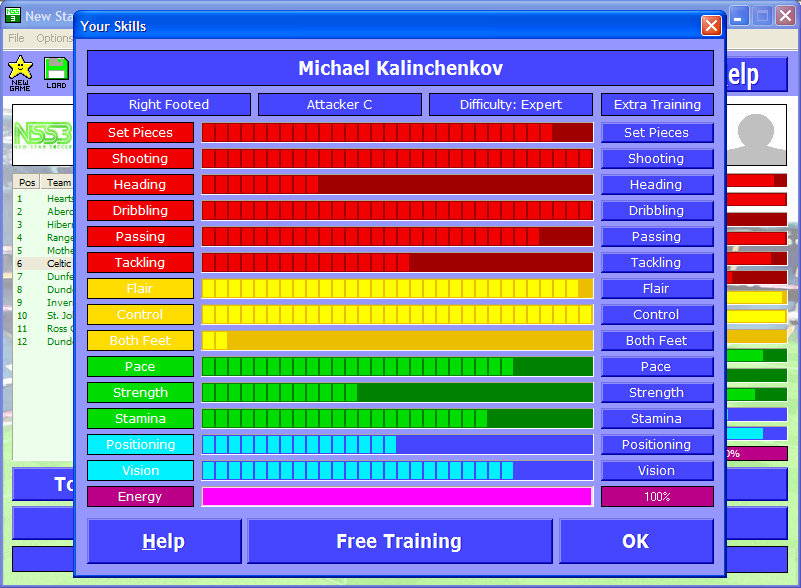Click the red Set Pieces skill label
This screenshot has height=588, width=801.
pos(140,133)
